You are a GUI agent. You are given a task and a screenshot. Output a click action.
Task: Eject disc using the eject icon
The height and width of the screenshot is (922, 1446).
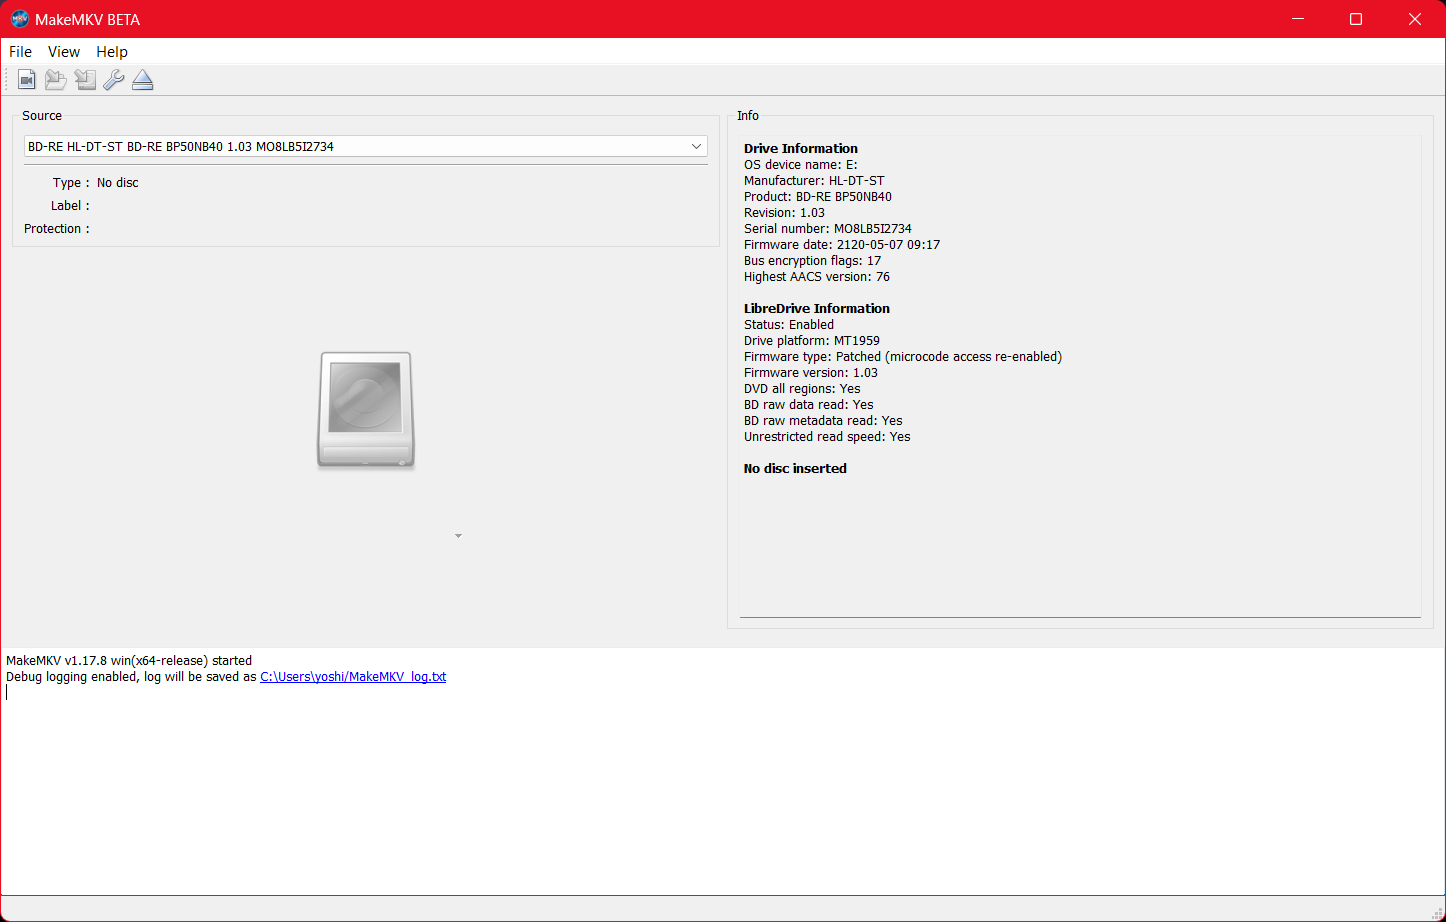coord(143,80)
